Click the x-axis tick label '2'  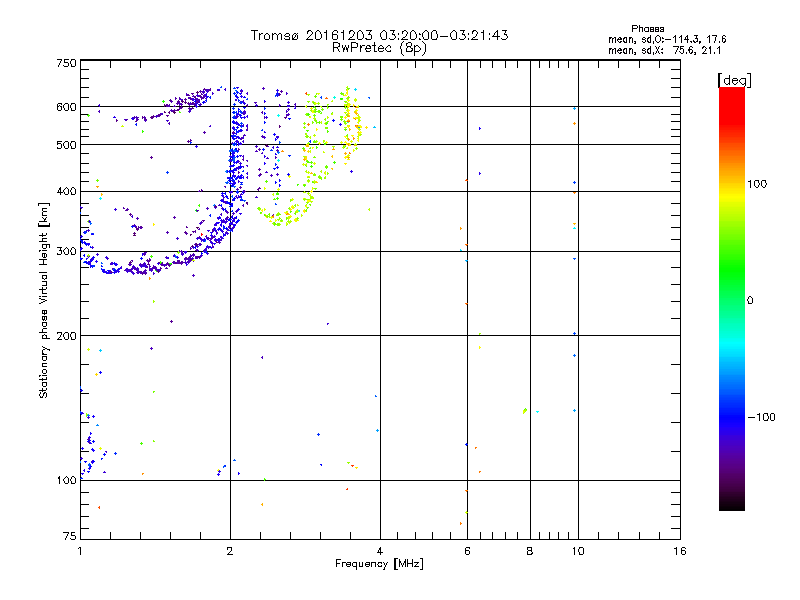[x=230, y=551]
